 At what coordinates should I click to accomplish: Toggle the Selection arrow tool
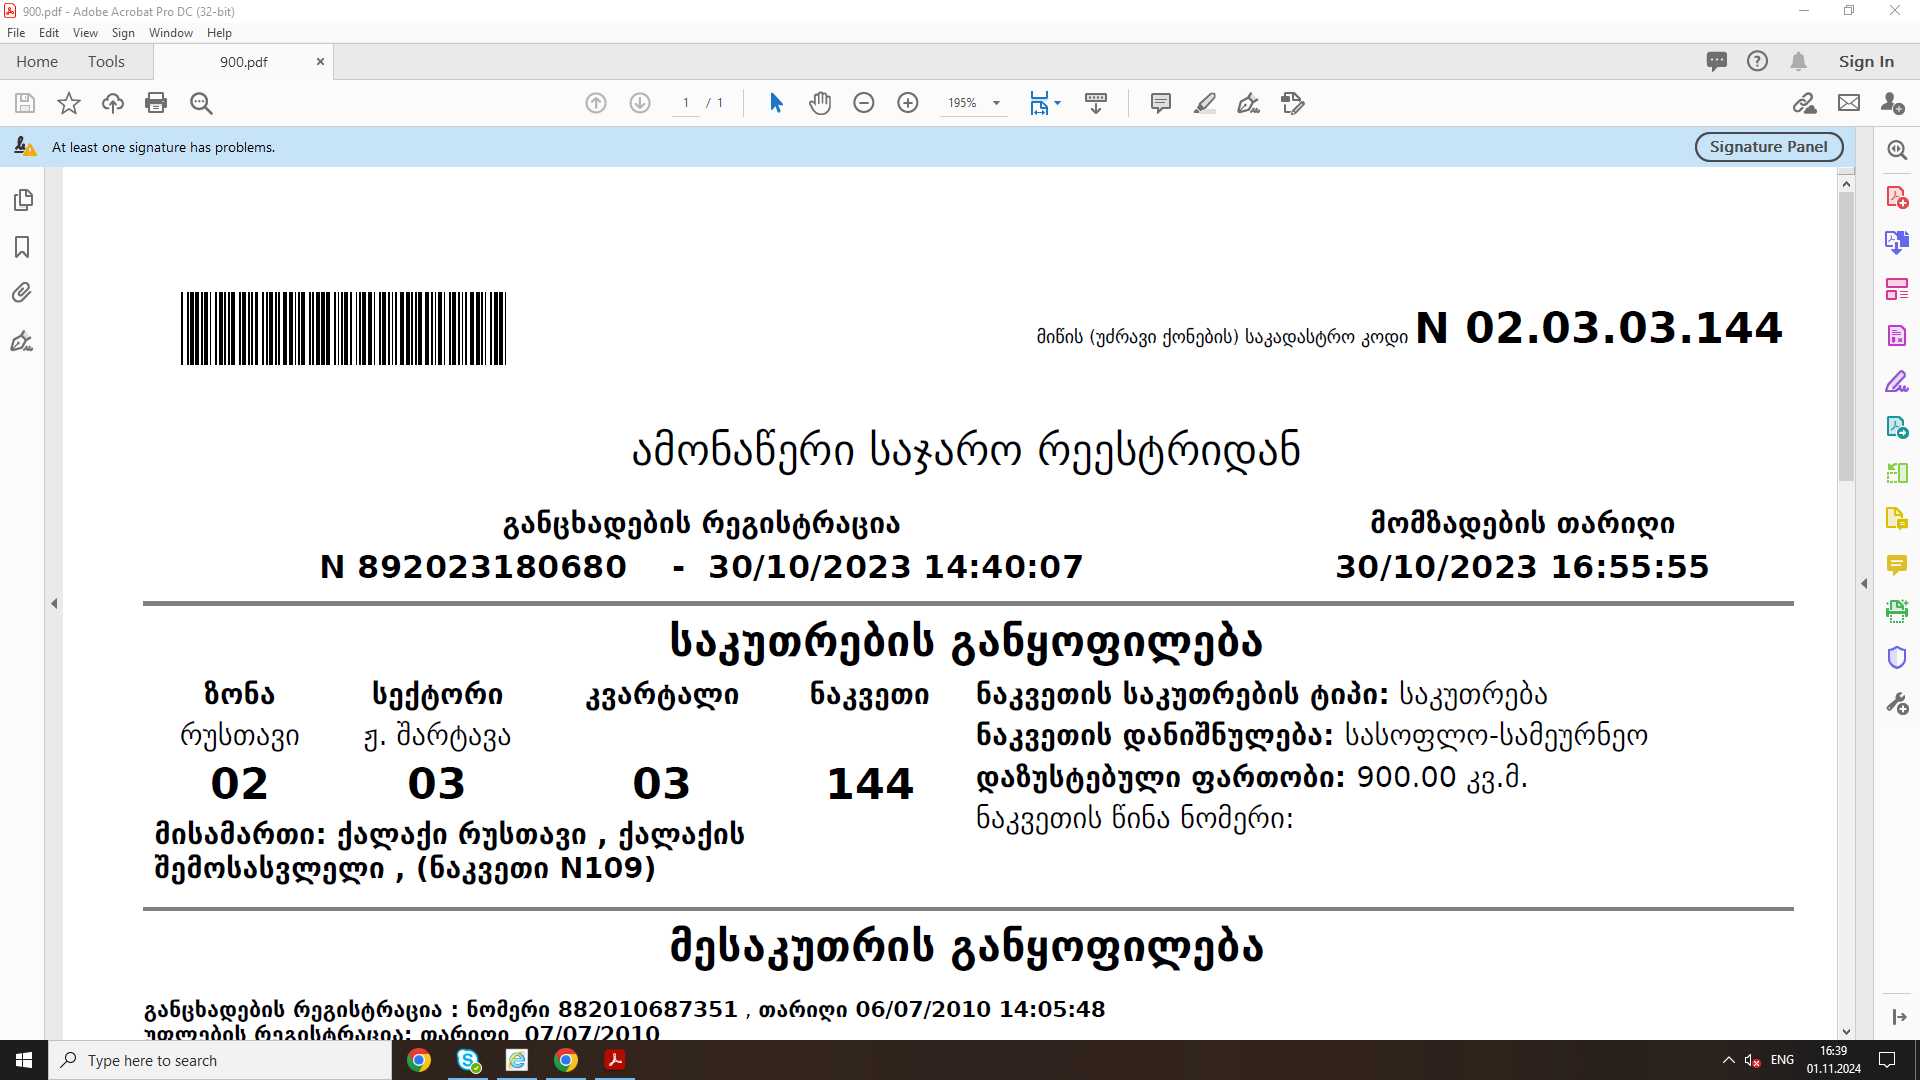(776, 103)
